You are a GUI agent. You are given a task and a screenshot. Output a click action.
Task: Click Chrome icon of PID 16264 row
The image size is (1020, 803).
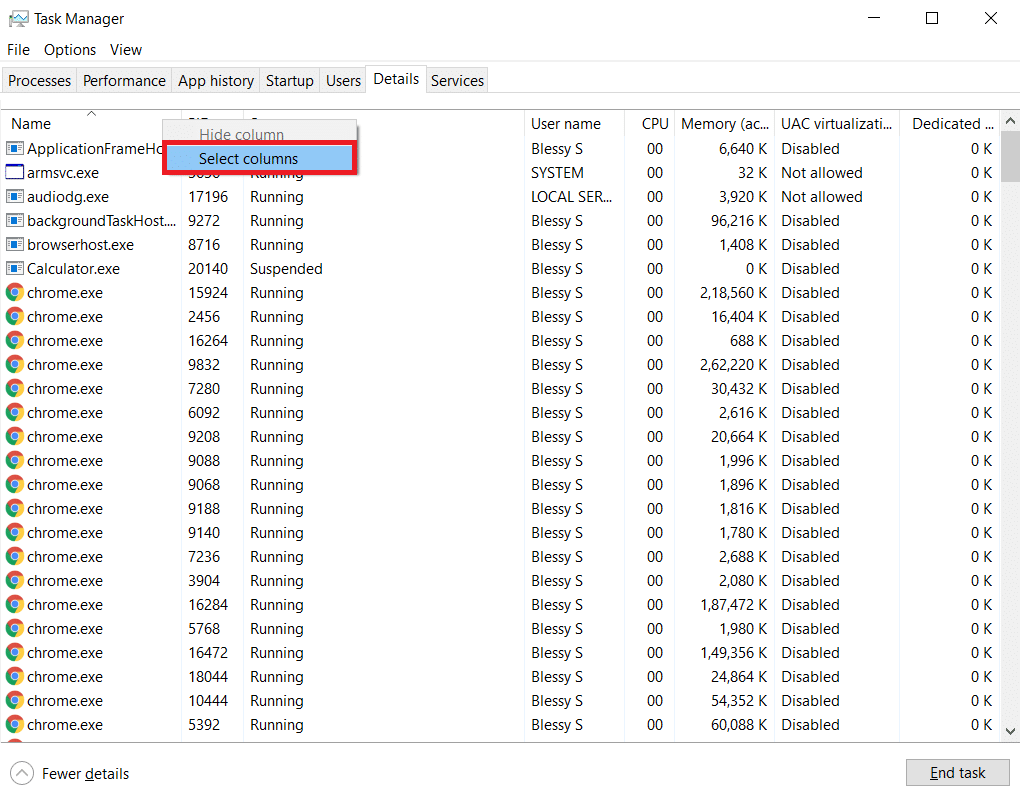tap(15, 341)
